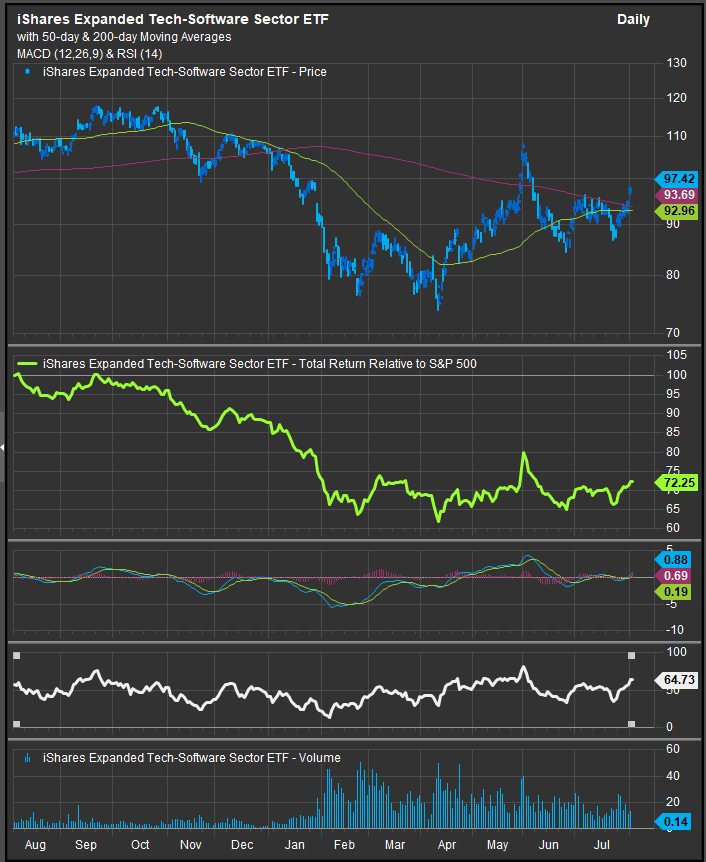Click the Daily interval label

(633, 20)
